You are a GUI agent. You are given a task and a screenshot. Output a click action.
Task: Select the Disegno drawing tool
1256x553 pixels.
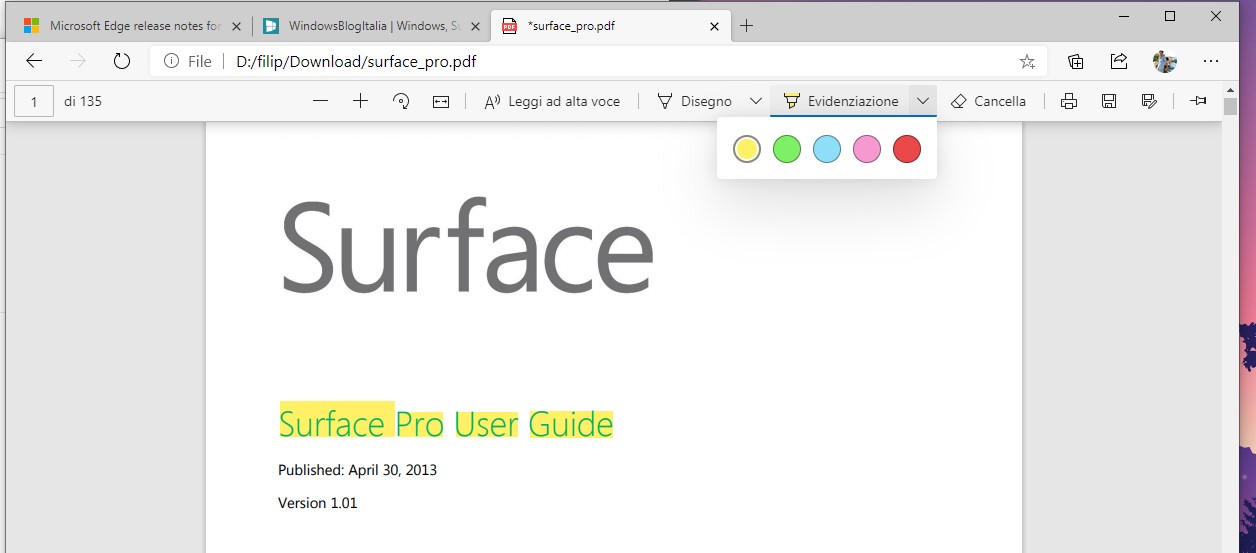(694, 101)
